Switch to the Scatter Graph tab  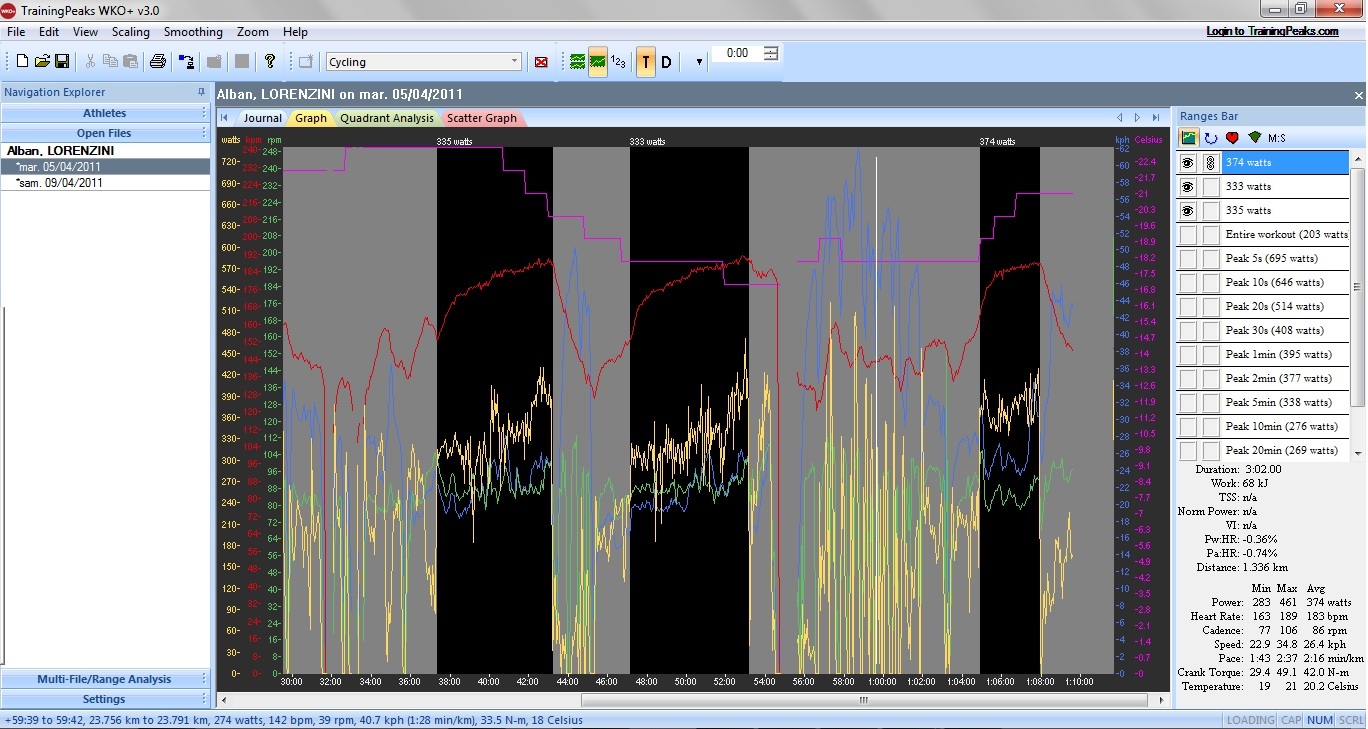pyautogui.click(x=482, y=118)
